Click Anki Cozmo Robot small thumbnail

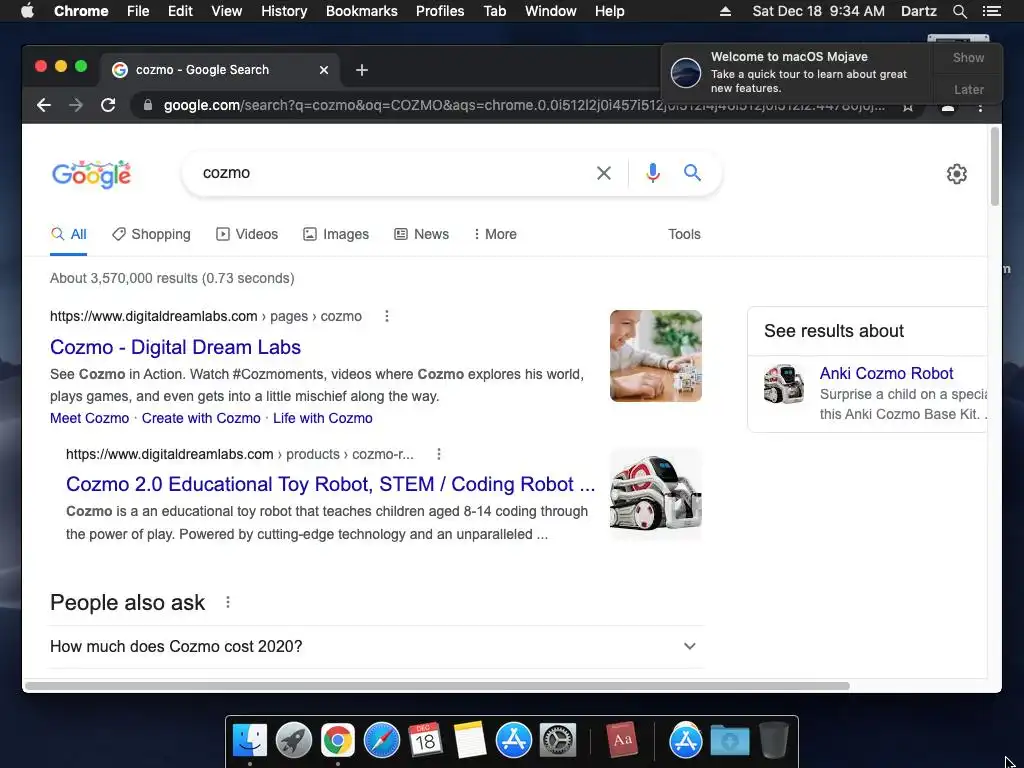pos(784,384)
